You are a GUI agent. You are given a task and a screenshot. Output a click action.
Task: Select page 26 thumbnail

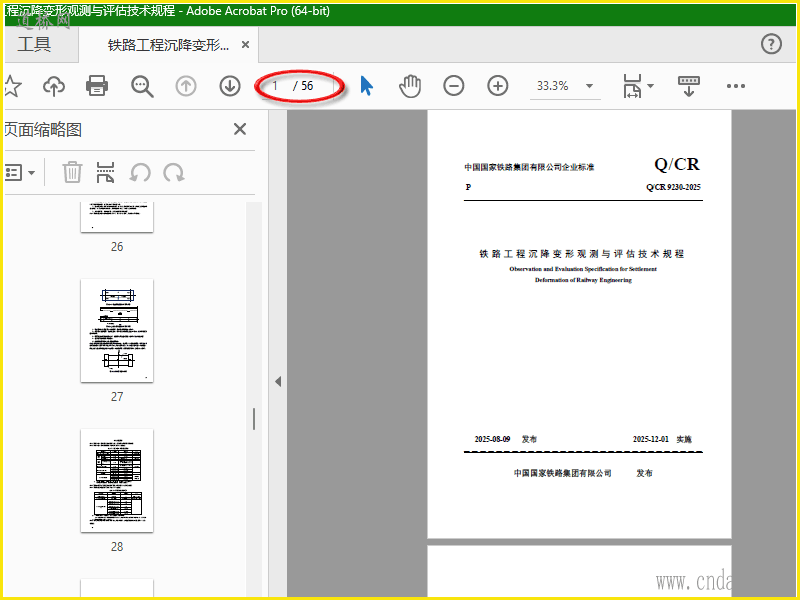click(117, 217)
